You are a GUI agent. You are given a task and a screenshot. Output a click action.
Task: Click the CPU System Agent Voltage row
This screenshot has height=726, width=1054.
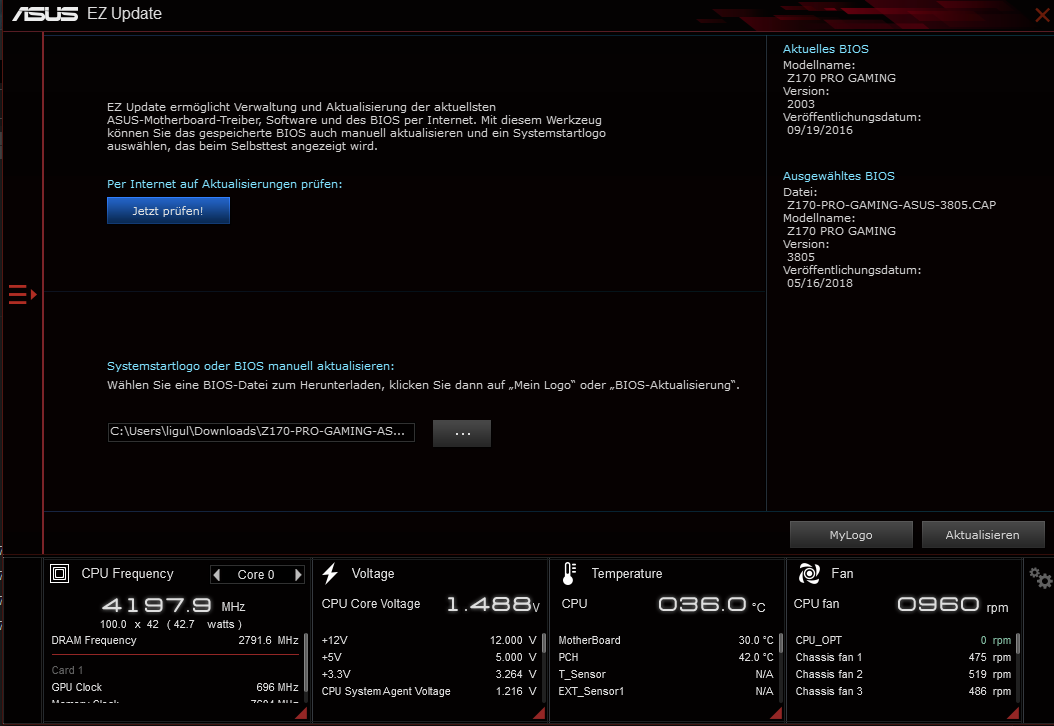click(429, 691)
